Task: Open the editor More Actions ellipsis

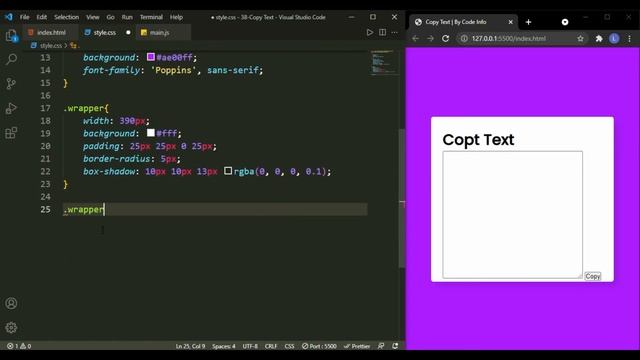Action: (x=394, y=32)
